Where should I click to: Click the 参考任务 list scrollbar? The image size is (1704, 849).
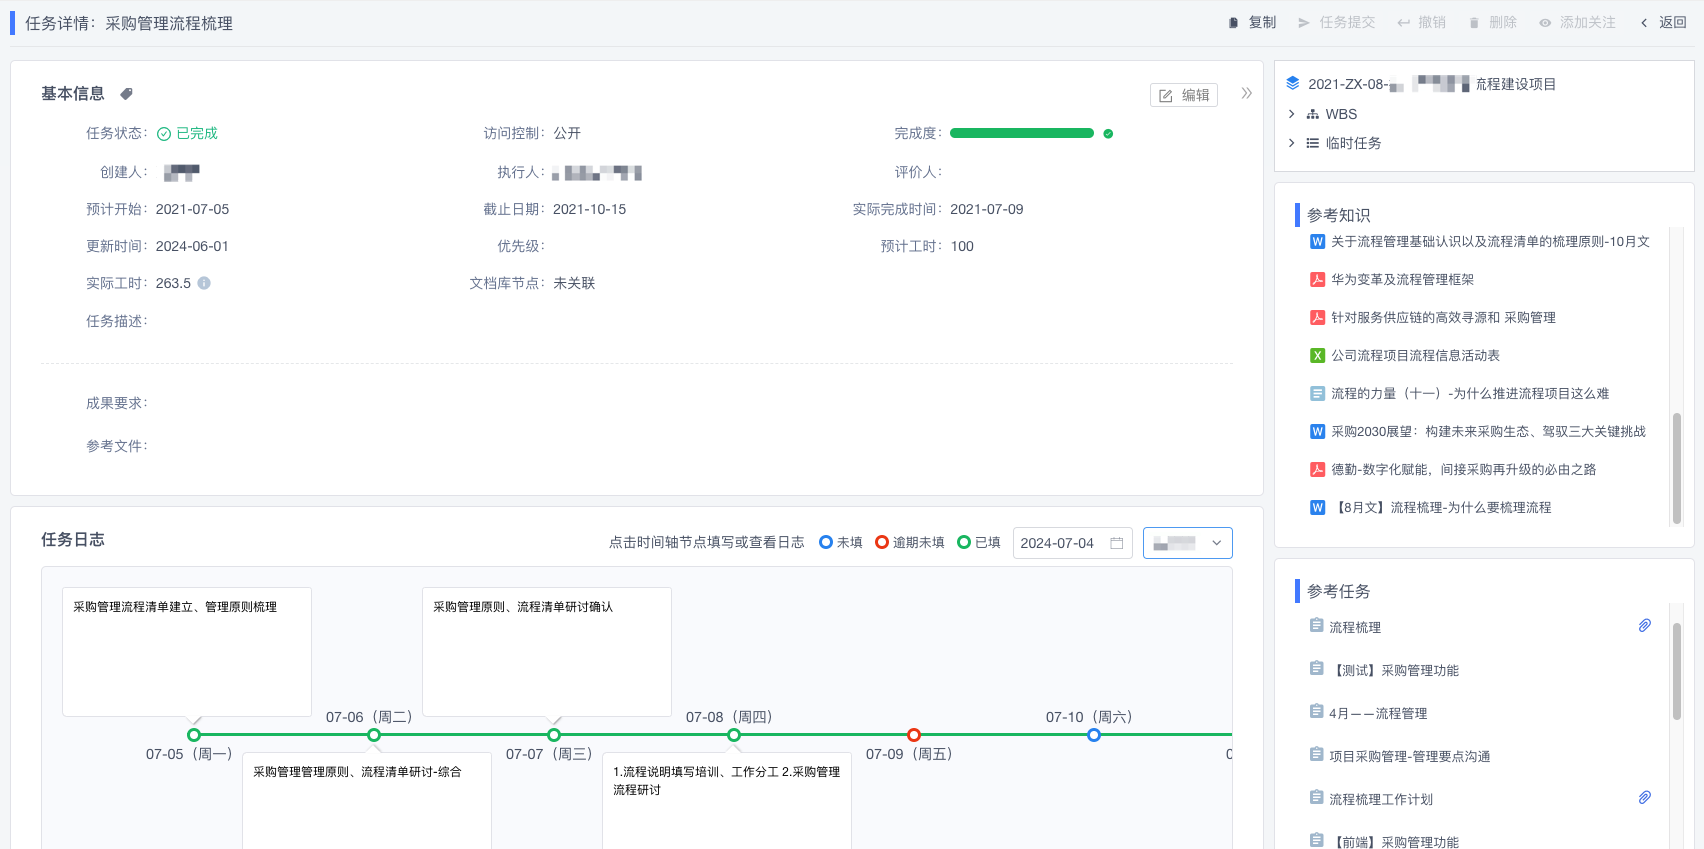[1677, 671]
